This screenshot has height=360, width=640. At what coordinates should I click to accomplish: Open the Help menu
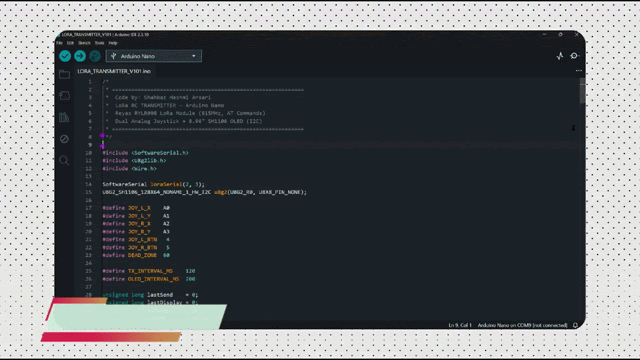113,43
